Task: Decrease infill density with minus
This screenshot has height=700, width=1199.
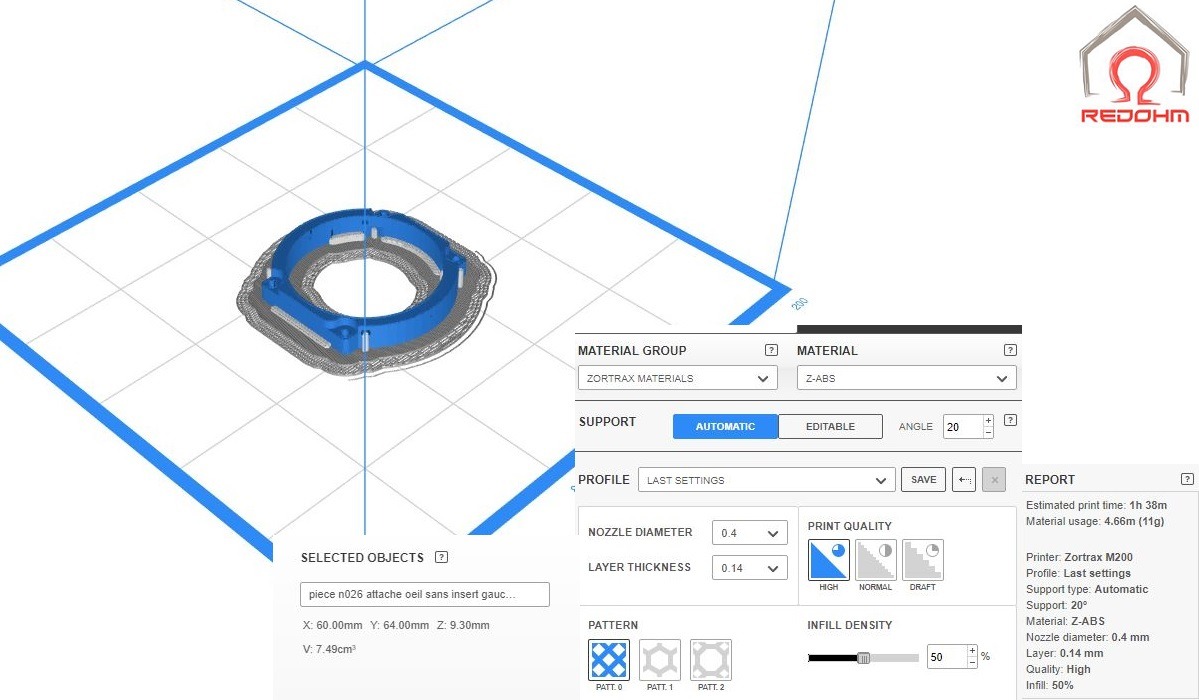Action: click(x=972, y=663)
